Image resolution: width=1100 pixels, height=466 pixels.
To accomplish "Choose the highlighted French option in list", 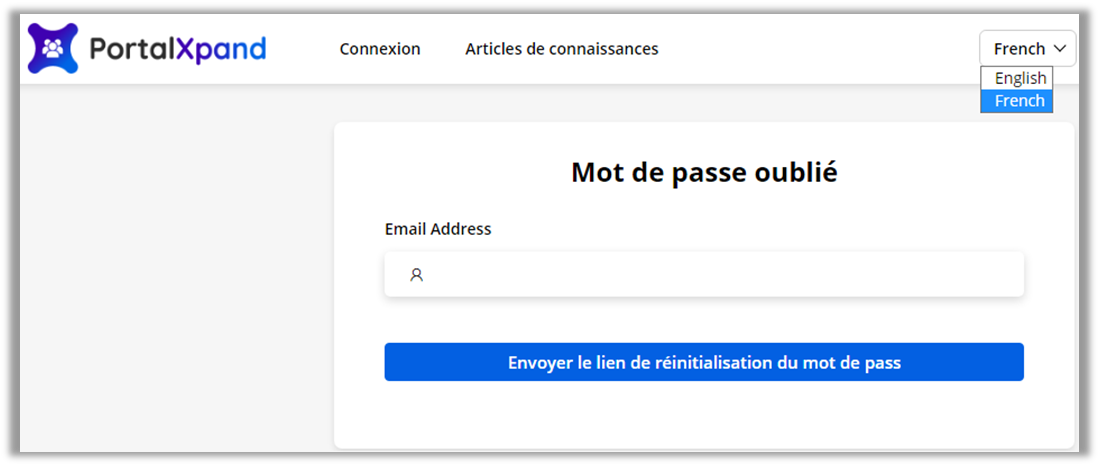I will click(x=1017, y=101).
